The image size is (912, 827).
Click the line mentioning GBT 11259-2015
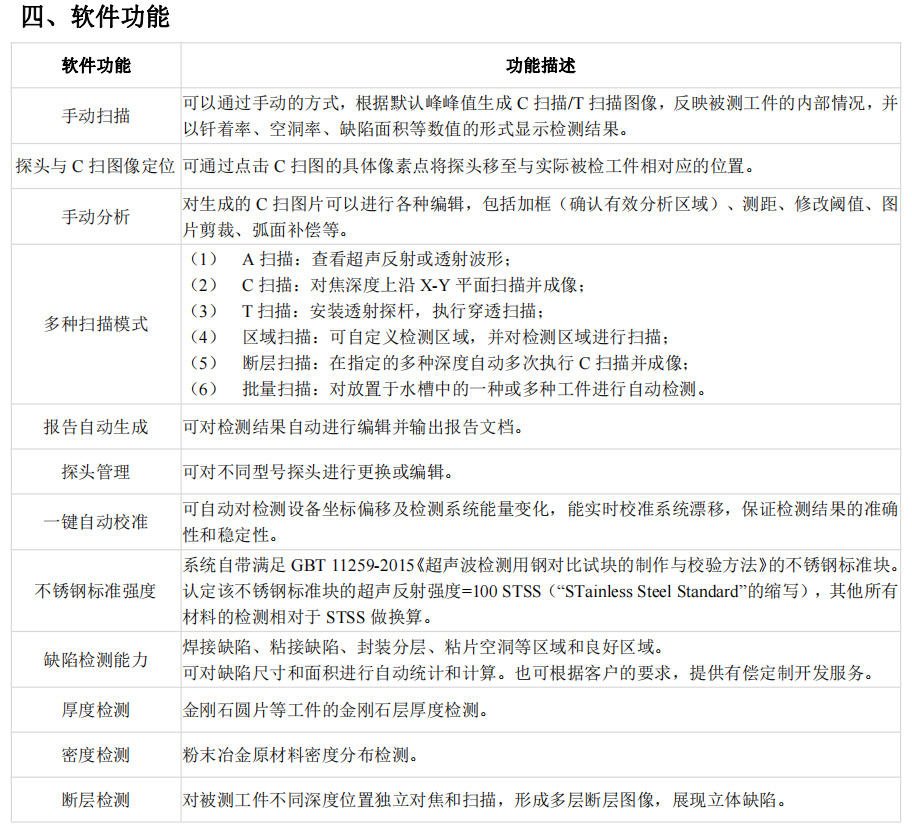click(541, 565)
